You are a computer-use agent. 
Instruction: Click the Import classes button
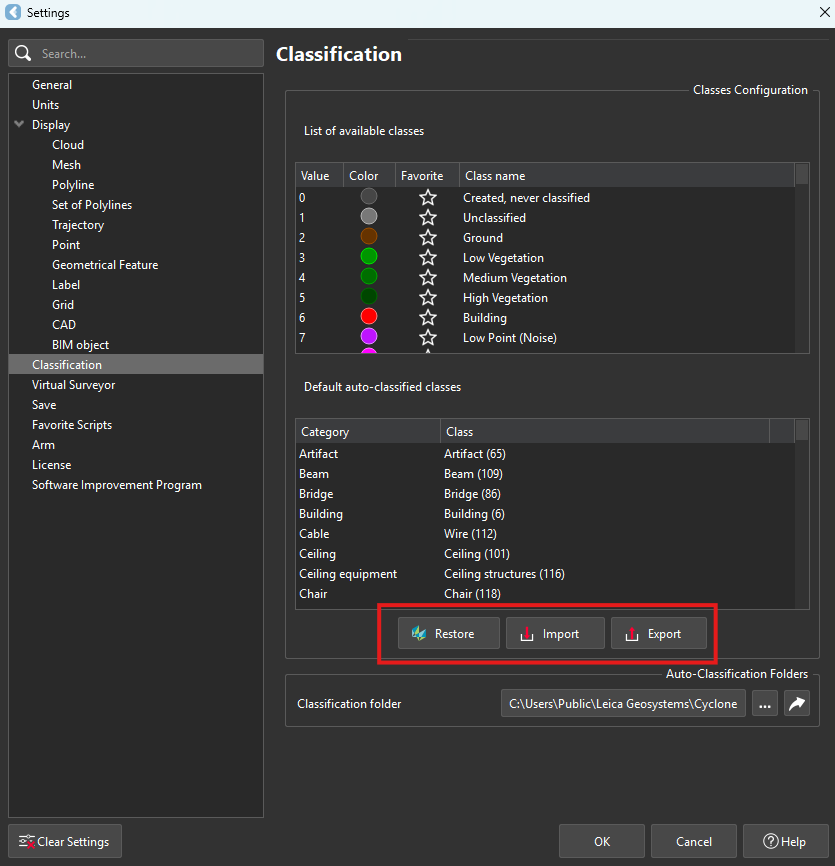[555, 634]
